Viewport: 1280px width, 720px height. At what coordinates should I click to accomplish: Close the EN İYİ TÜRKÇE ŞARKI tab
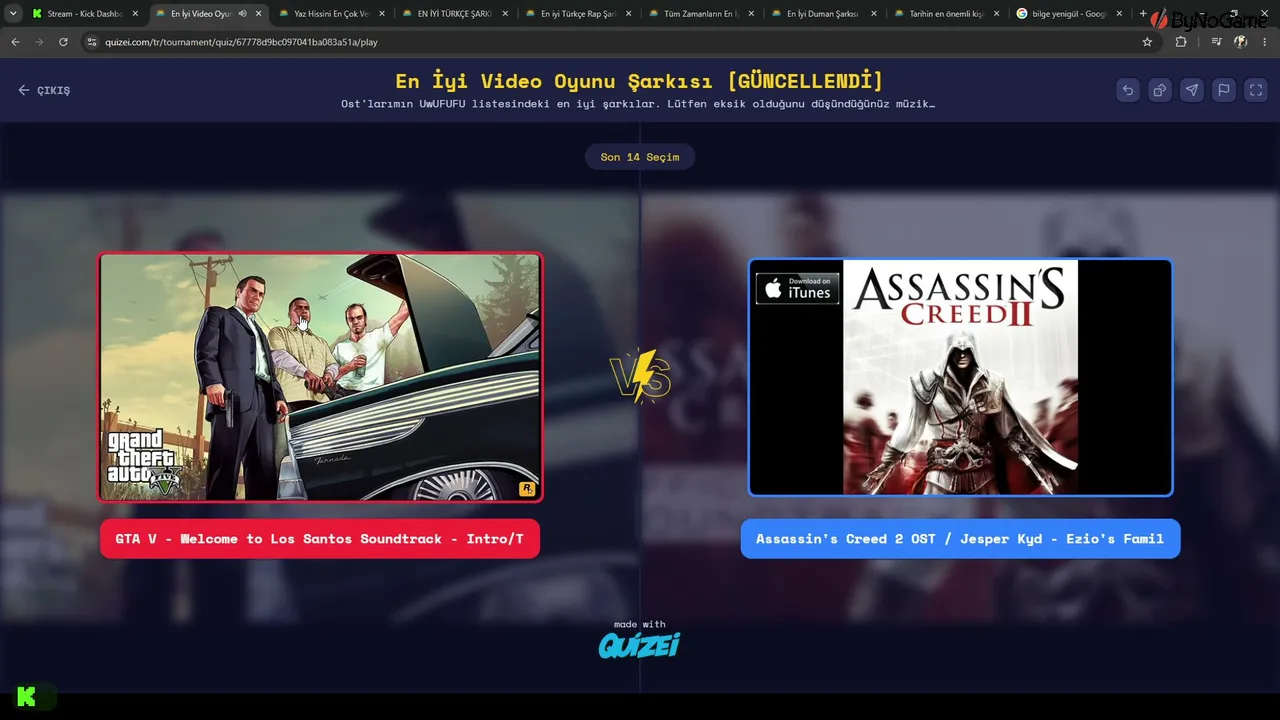(505, 14)
